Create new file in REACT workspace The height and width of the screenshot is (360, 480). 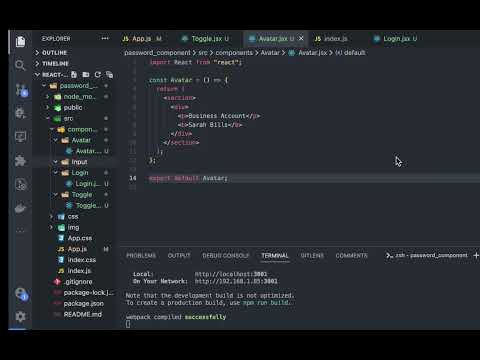coord(74,75)
